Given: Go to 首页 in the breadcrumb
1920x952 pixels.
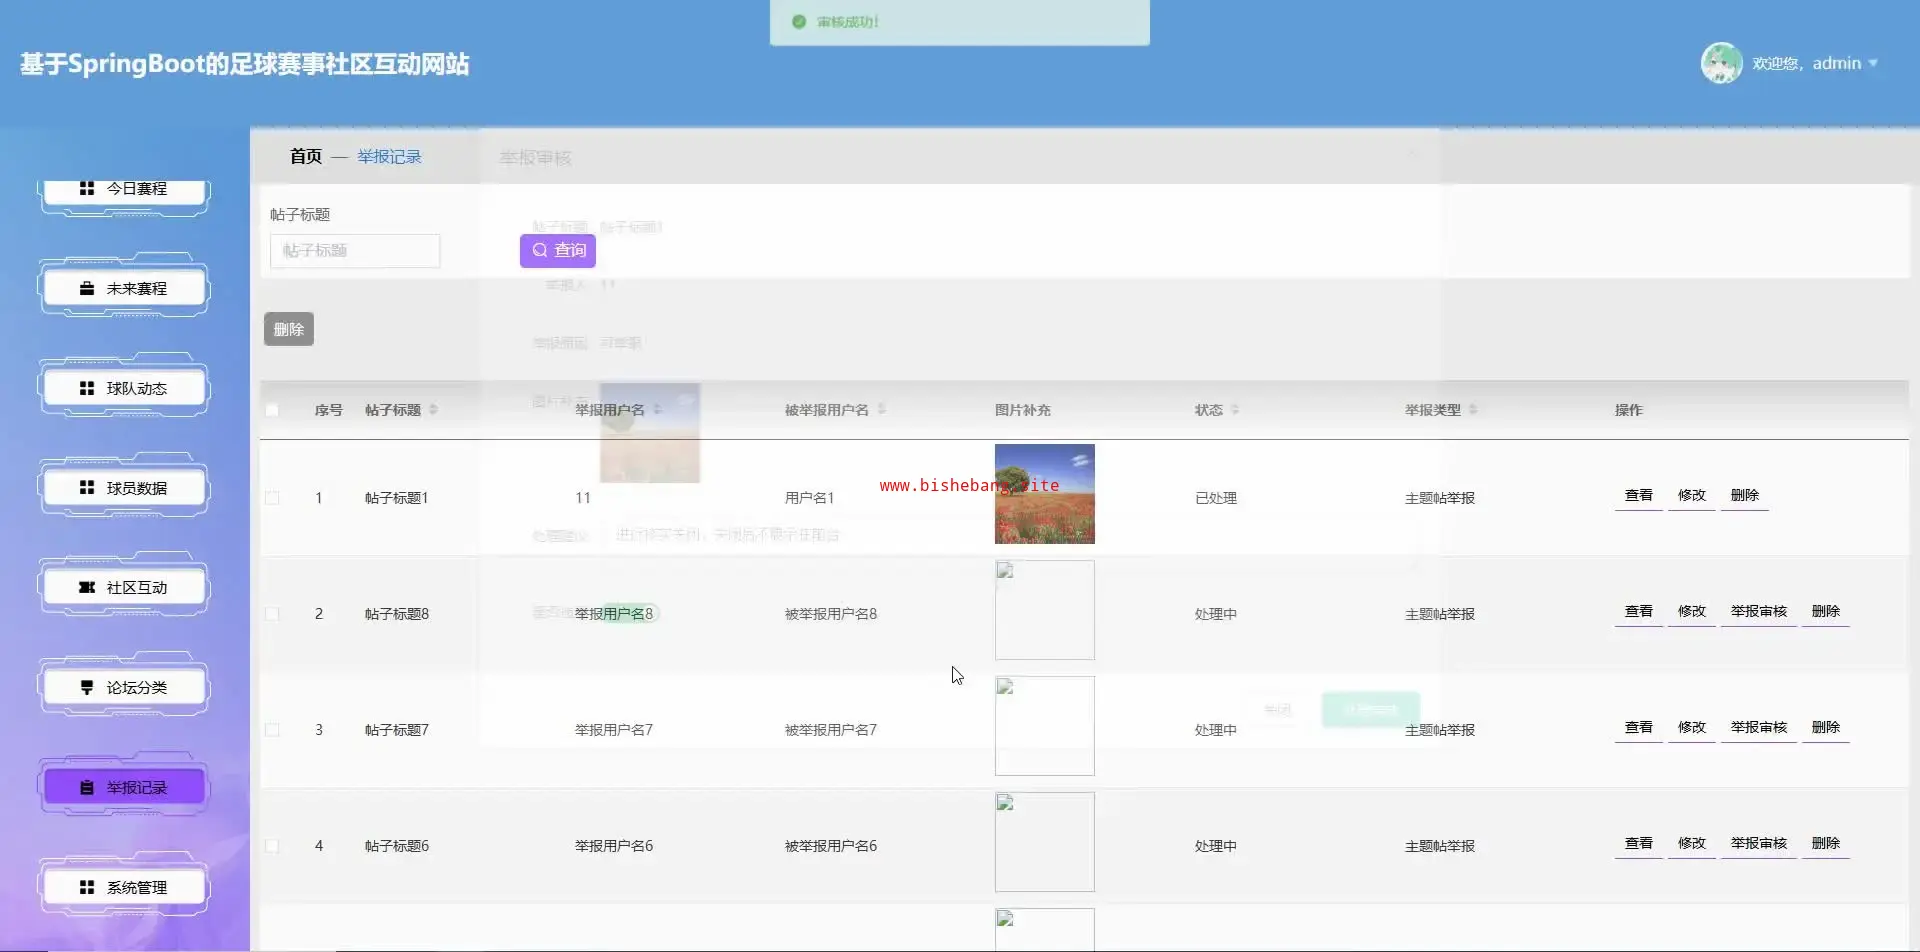Looking at the screenshot, I should [305, 157].
